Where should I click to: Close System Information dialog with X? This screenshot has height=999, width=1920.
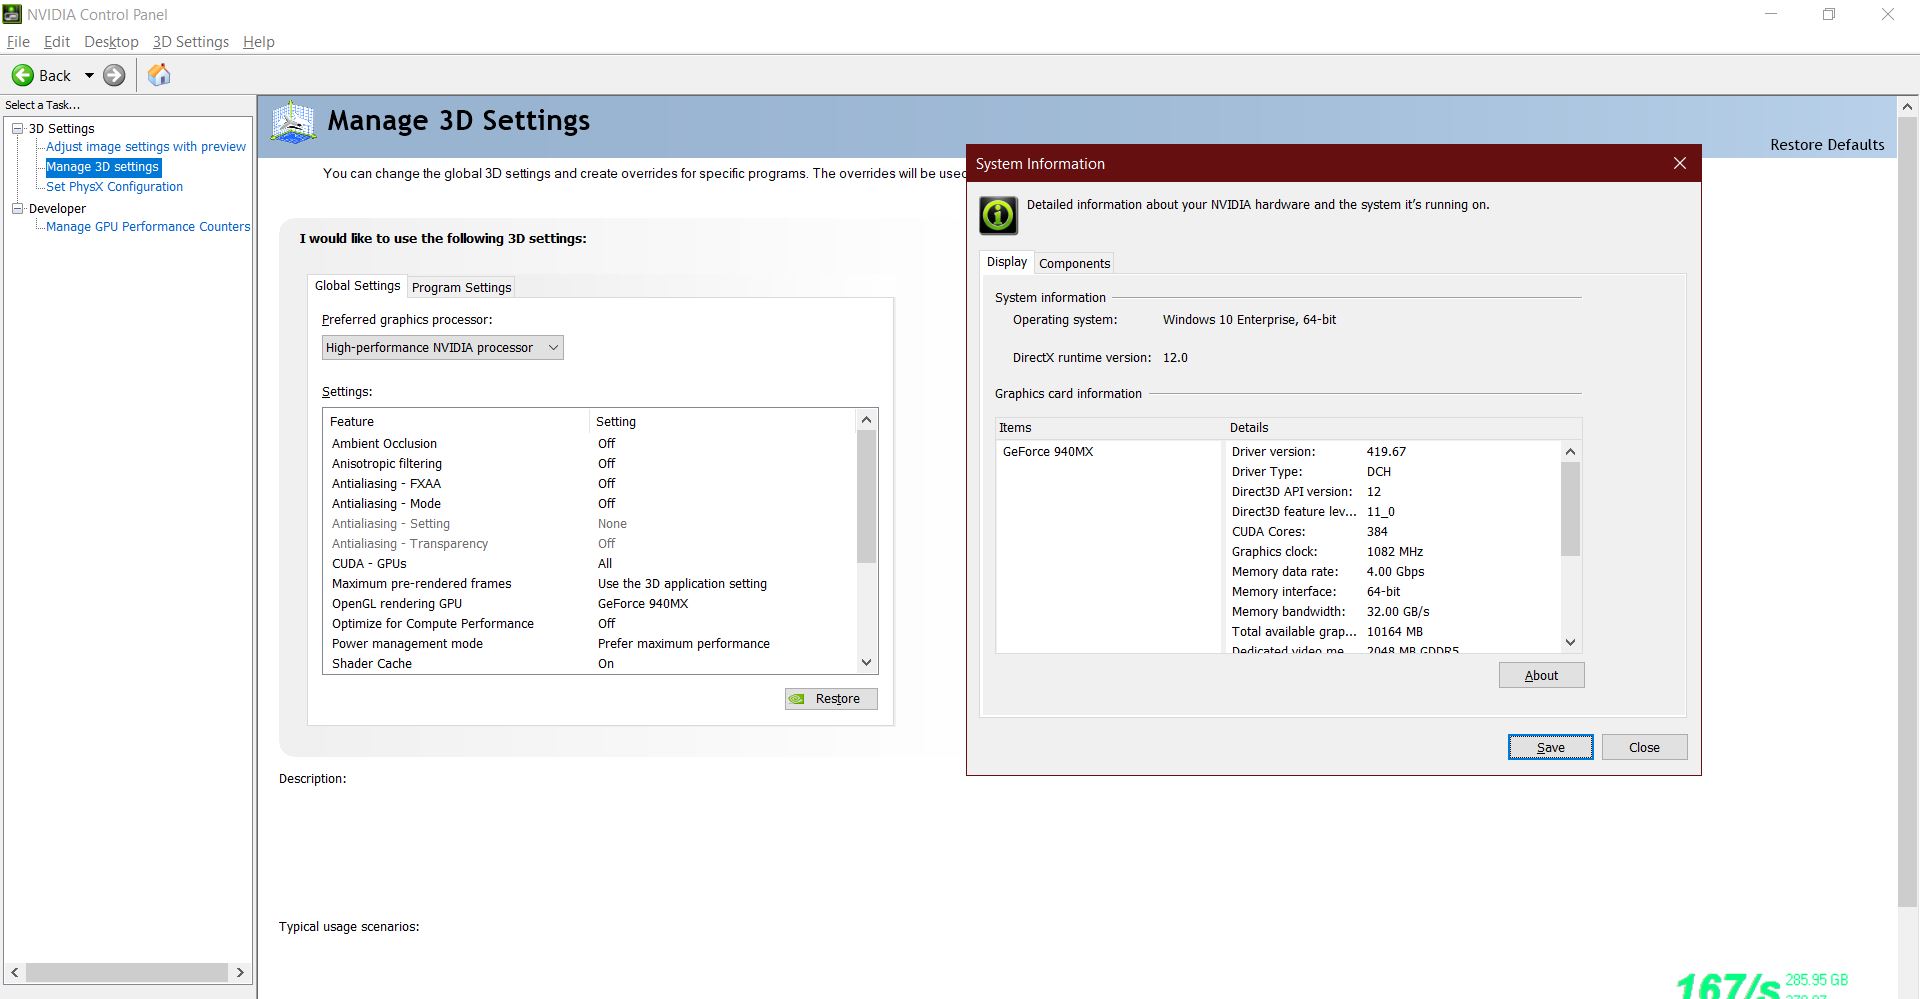coord(1680,163)
